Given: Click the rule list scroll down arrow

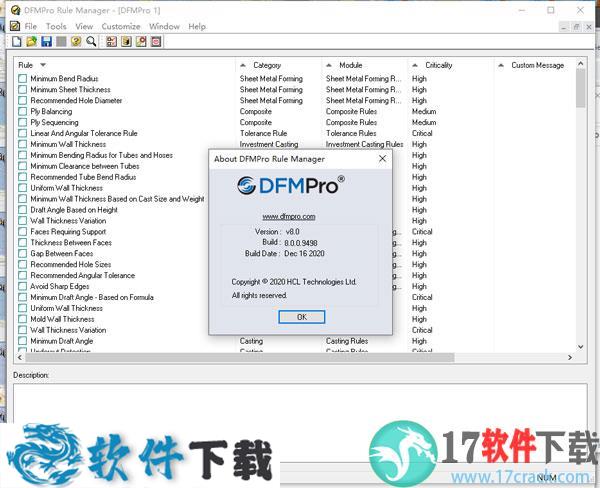Looking at the screenshot, I should 580,347.
